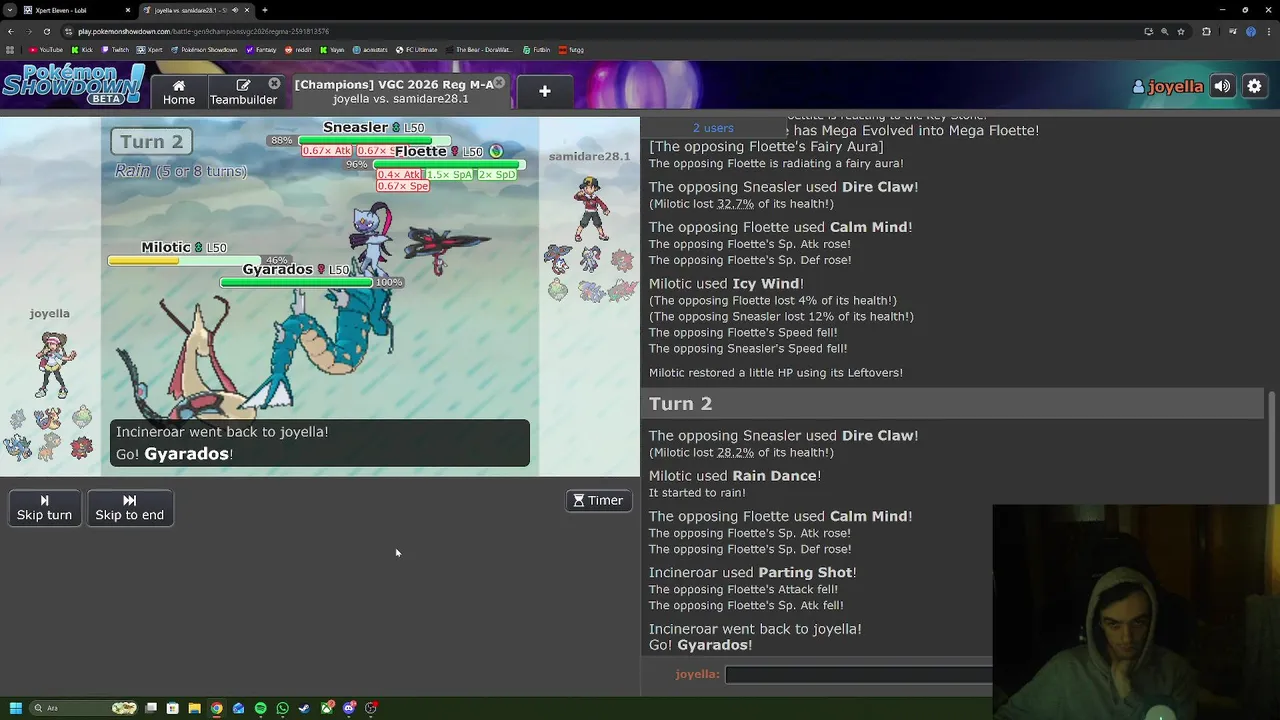The height and width of the screenshot is (720, 1280).
Task: Click the browser address bar URL
Action: 203,31
